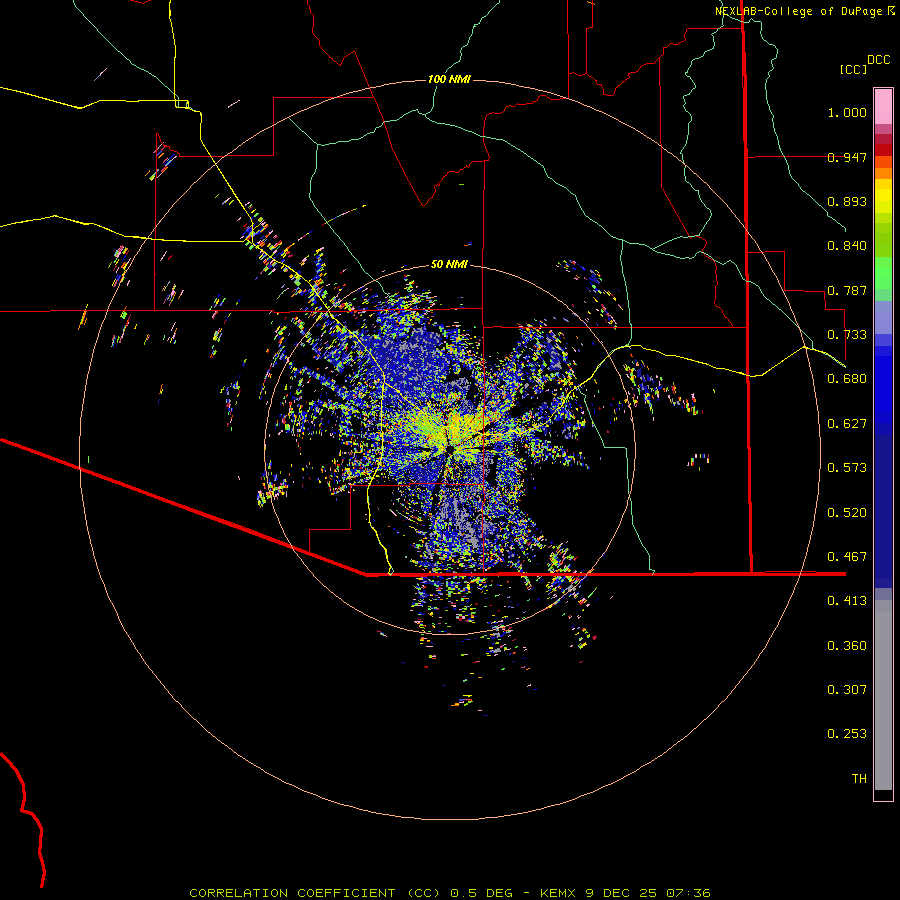Viewport: 900px width, 900px height.
Task: Select the 1.000 scale value
Action: tap(847, 112)
